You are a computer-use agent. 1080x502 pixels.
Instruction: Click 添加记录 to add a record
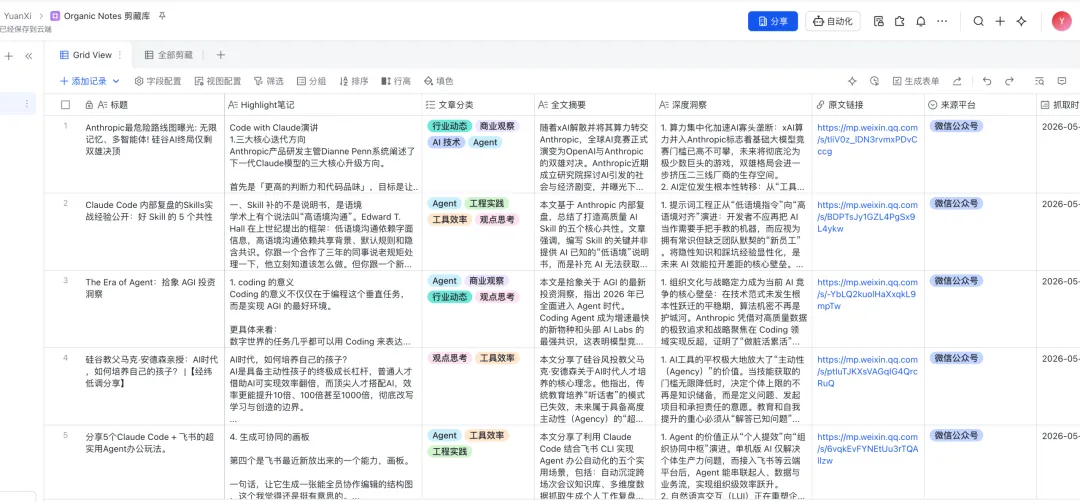pyautogui.click(x=83, y=81)
